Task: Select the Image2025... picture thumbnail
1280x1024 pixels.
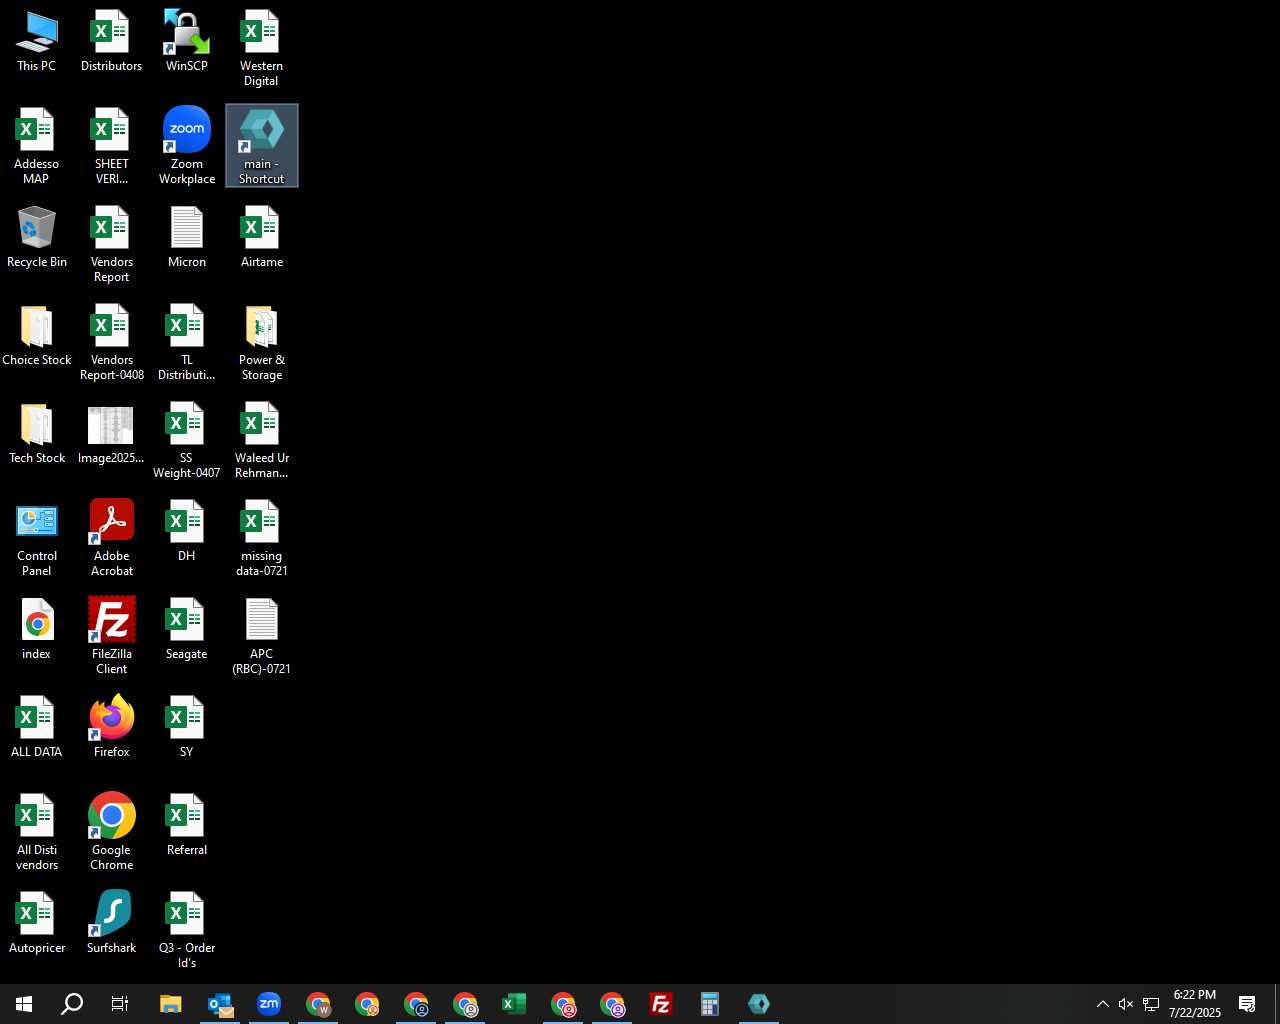Action: click(111, 434)
